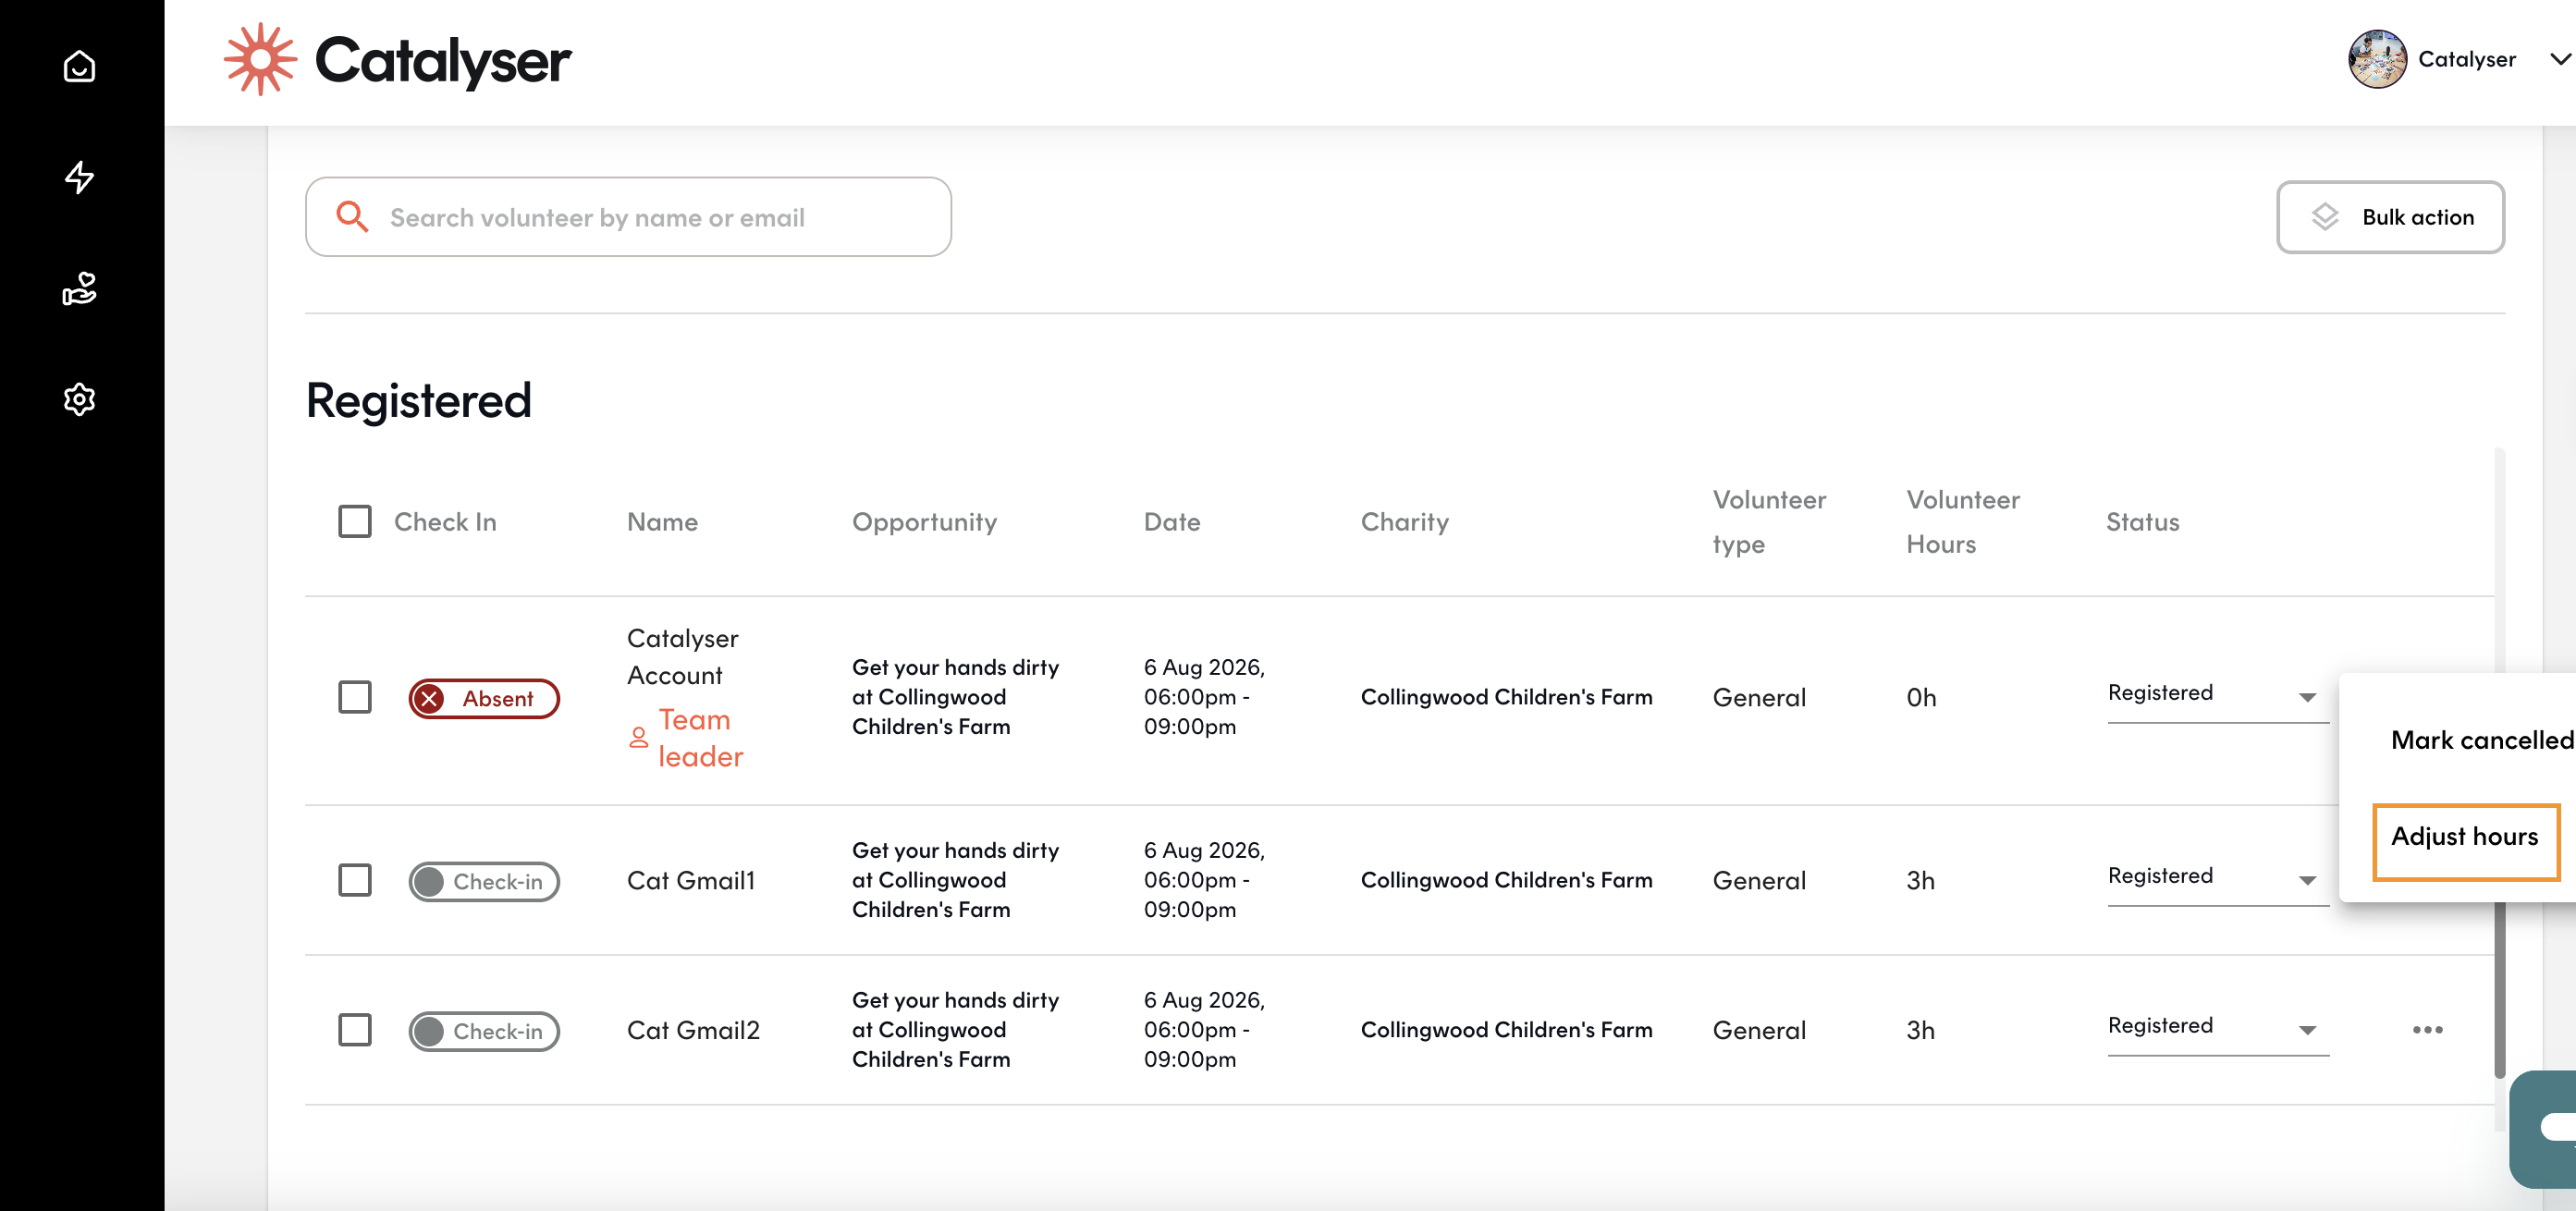Viewport: 2576px width, 1211px height.
Task: Click the Opportunity column header
Action: pos(924,522)
